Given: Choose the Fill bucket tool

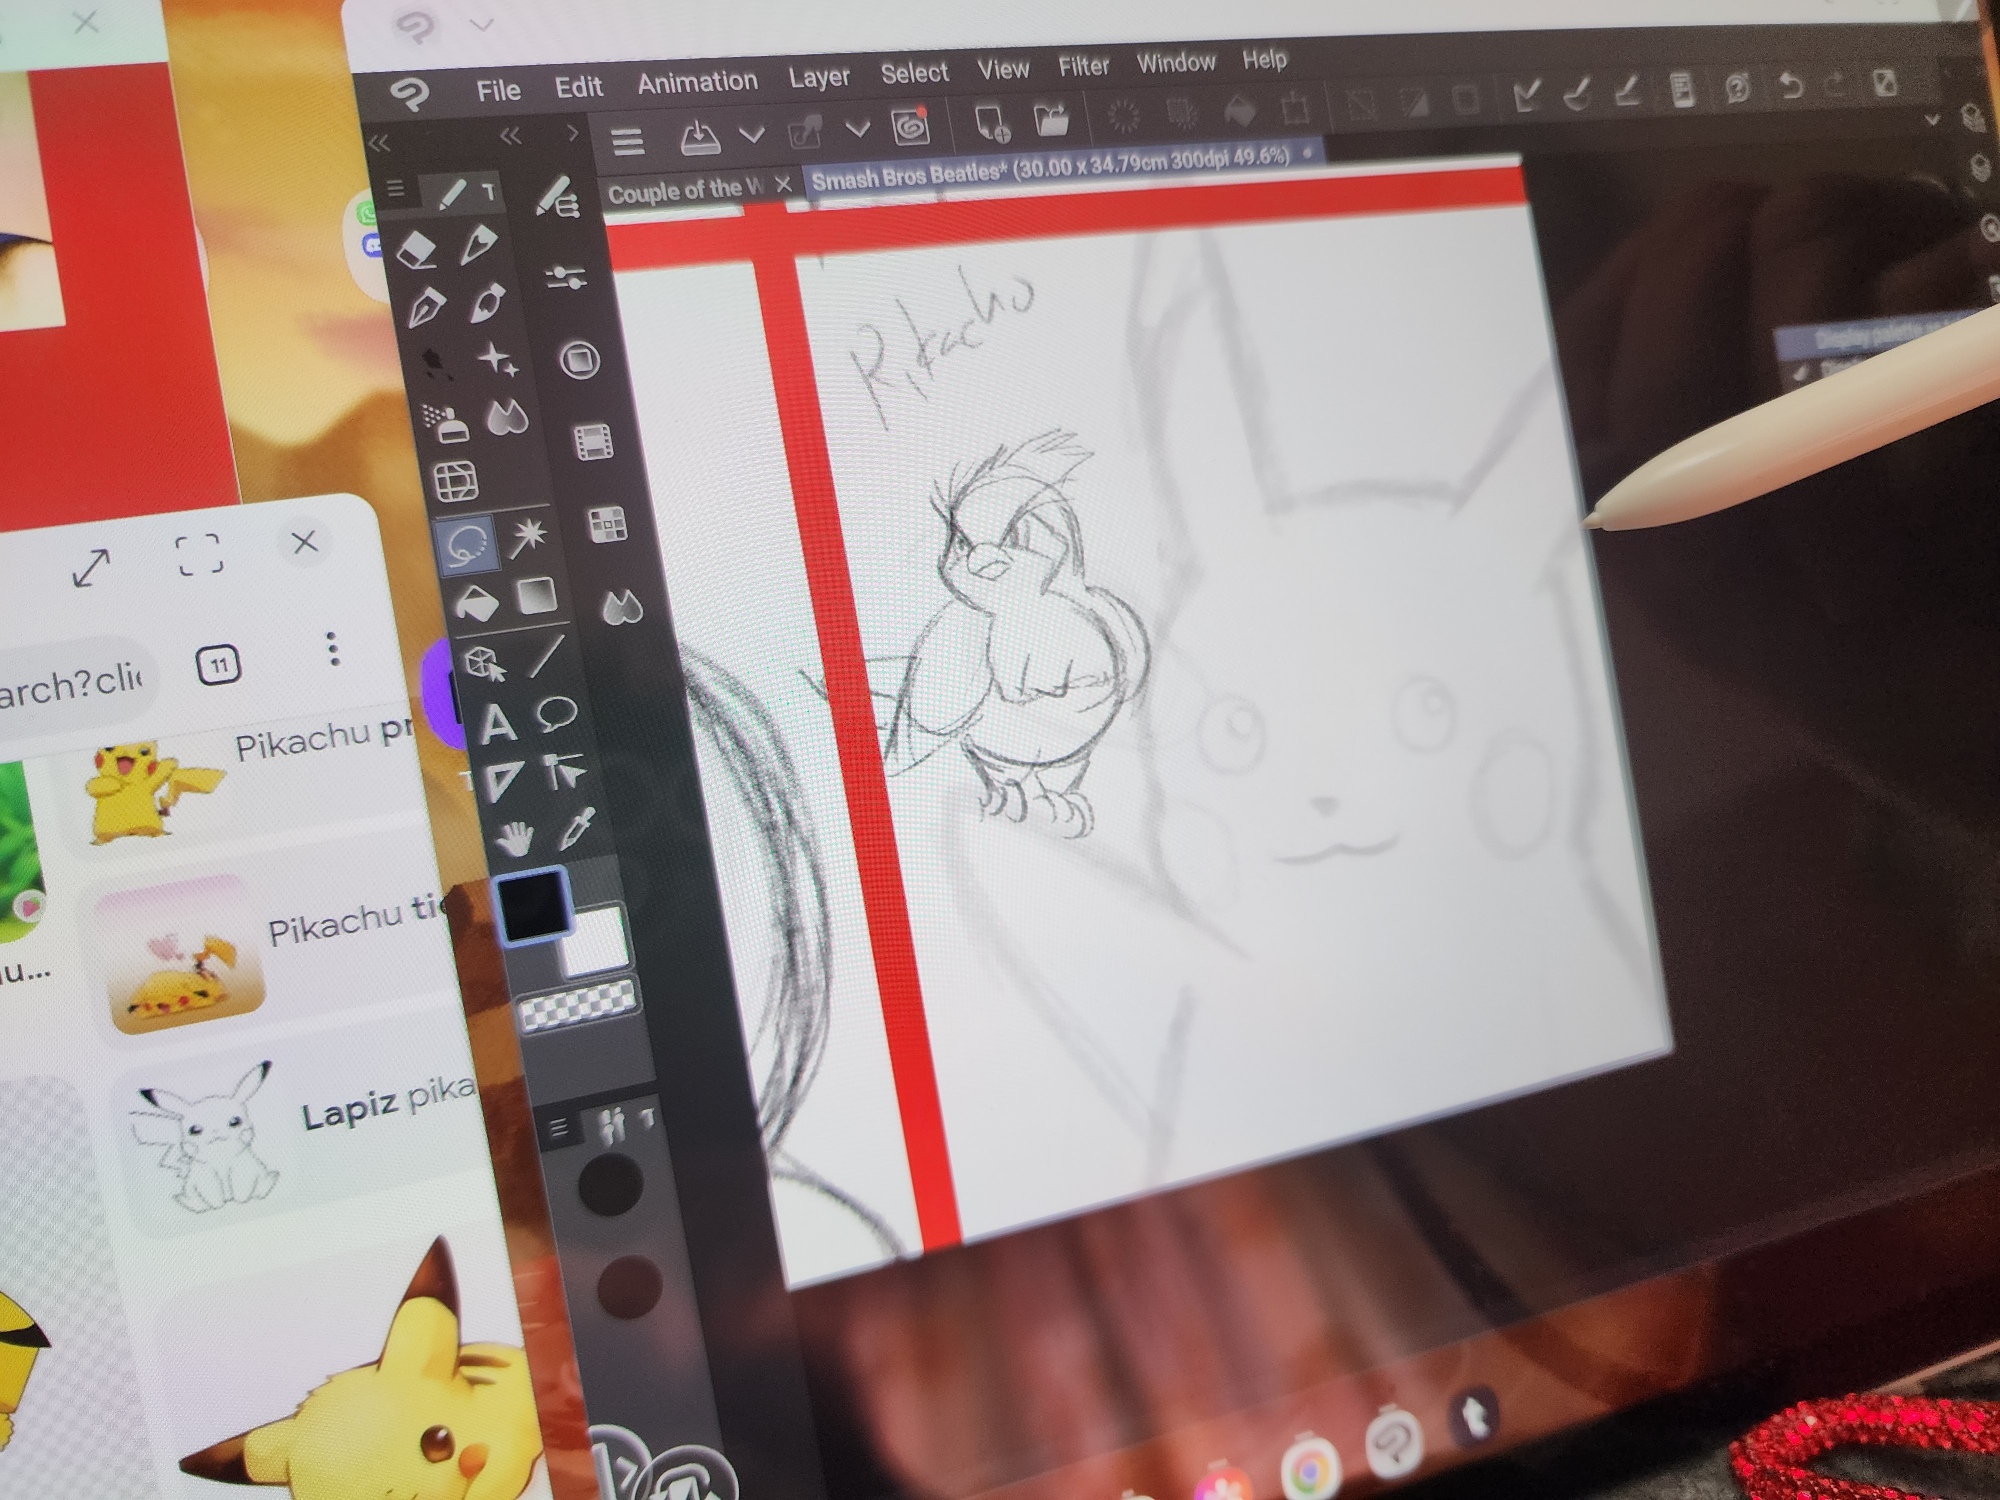Looking at the screenshot, I should [476, 603].
